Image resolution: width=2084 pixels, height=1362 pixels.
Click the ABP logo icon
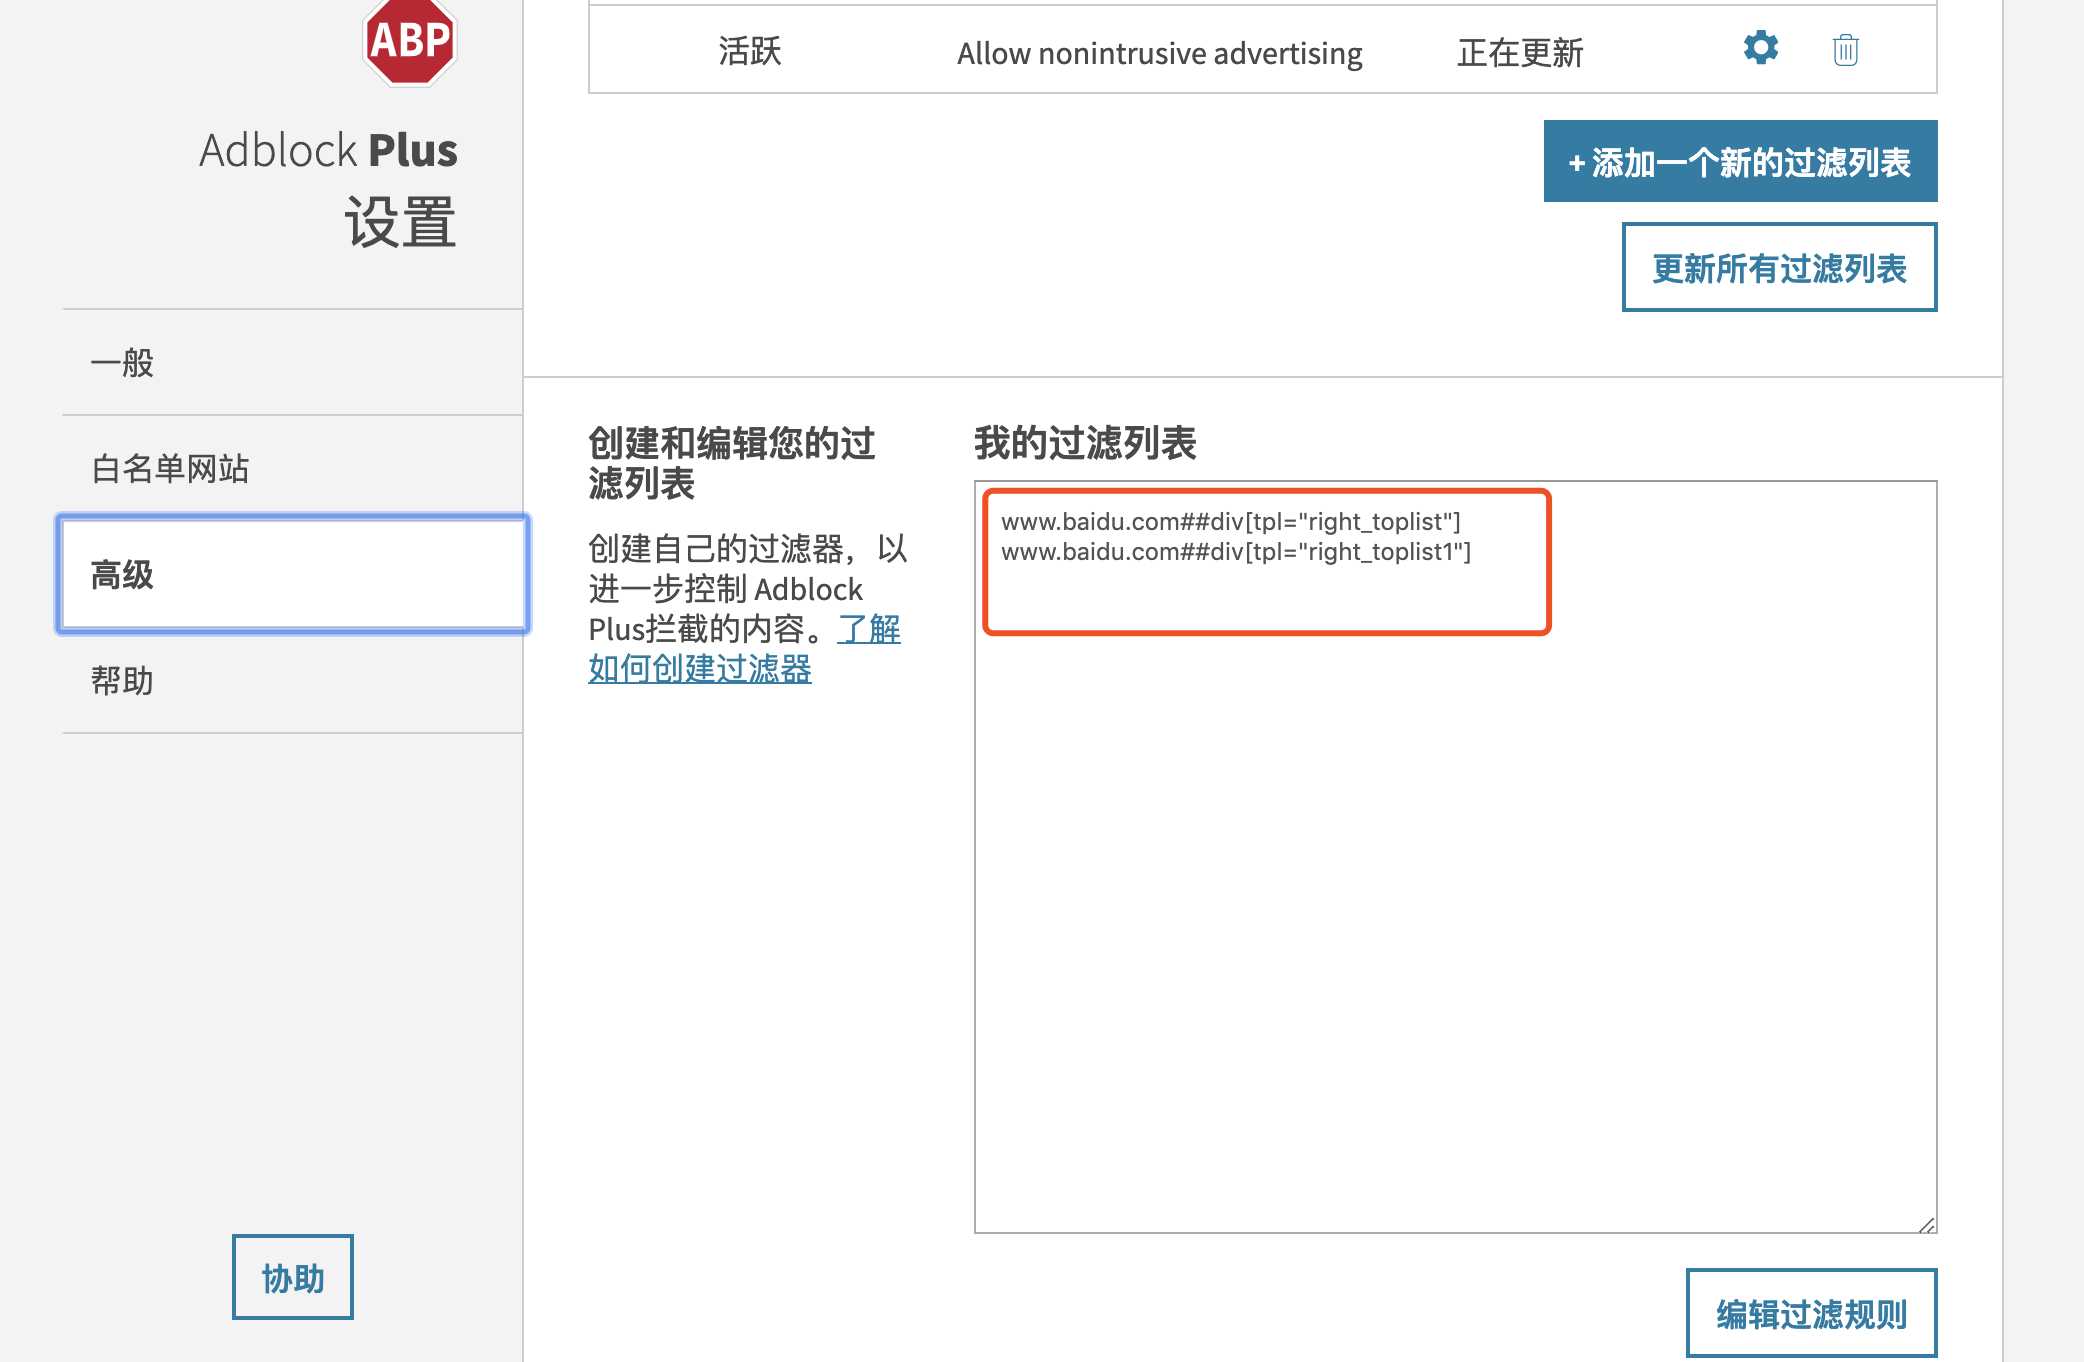click(410, 41)
